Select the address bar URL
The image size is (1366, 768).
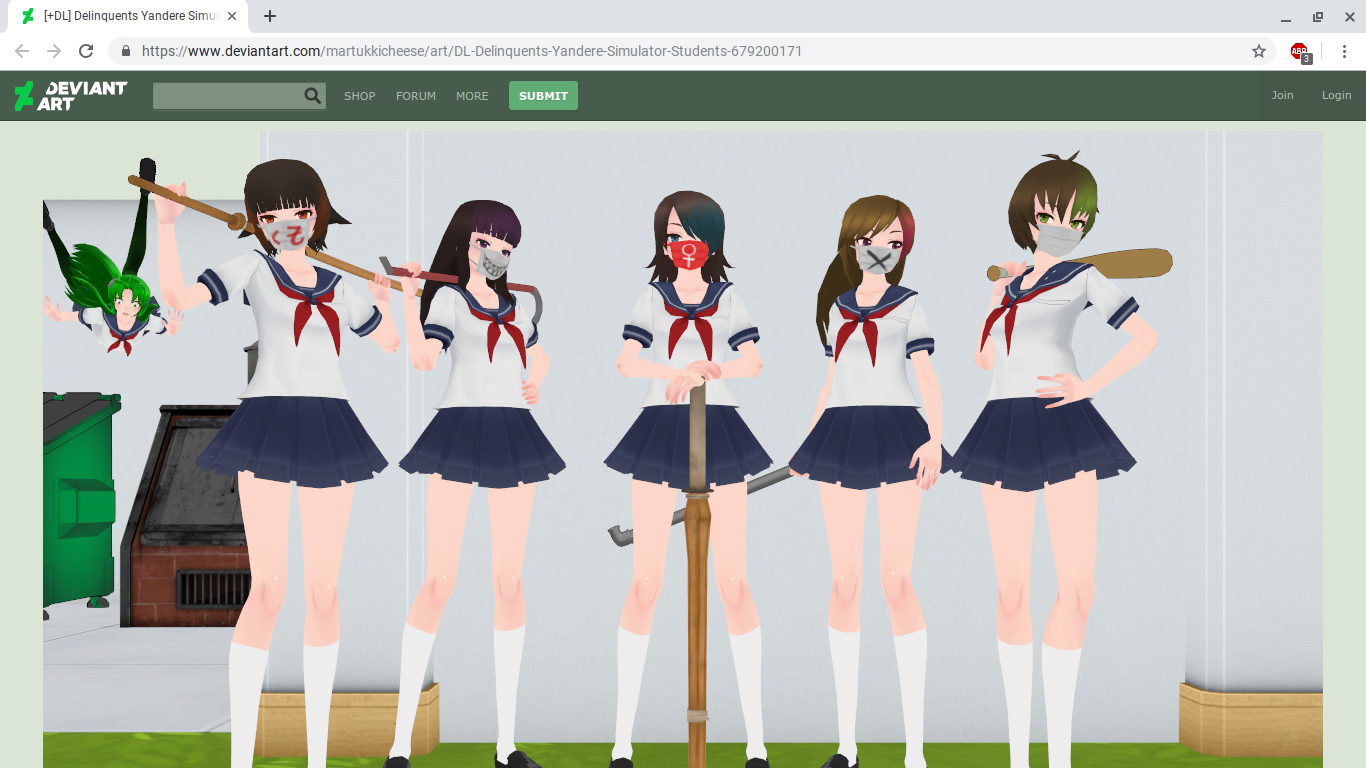472,51
